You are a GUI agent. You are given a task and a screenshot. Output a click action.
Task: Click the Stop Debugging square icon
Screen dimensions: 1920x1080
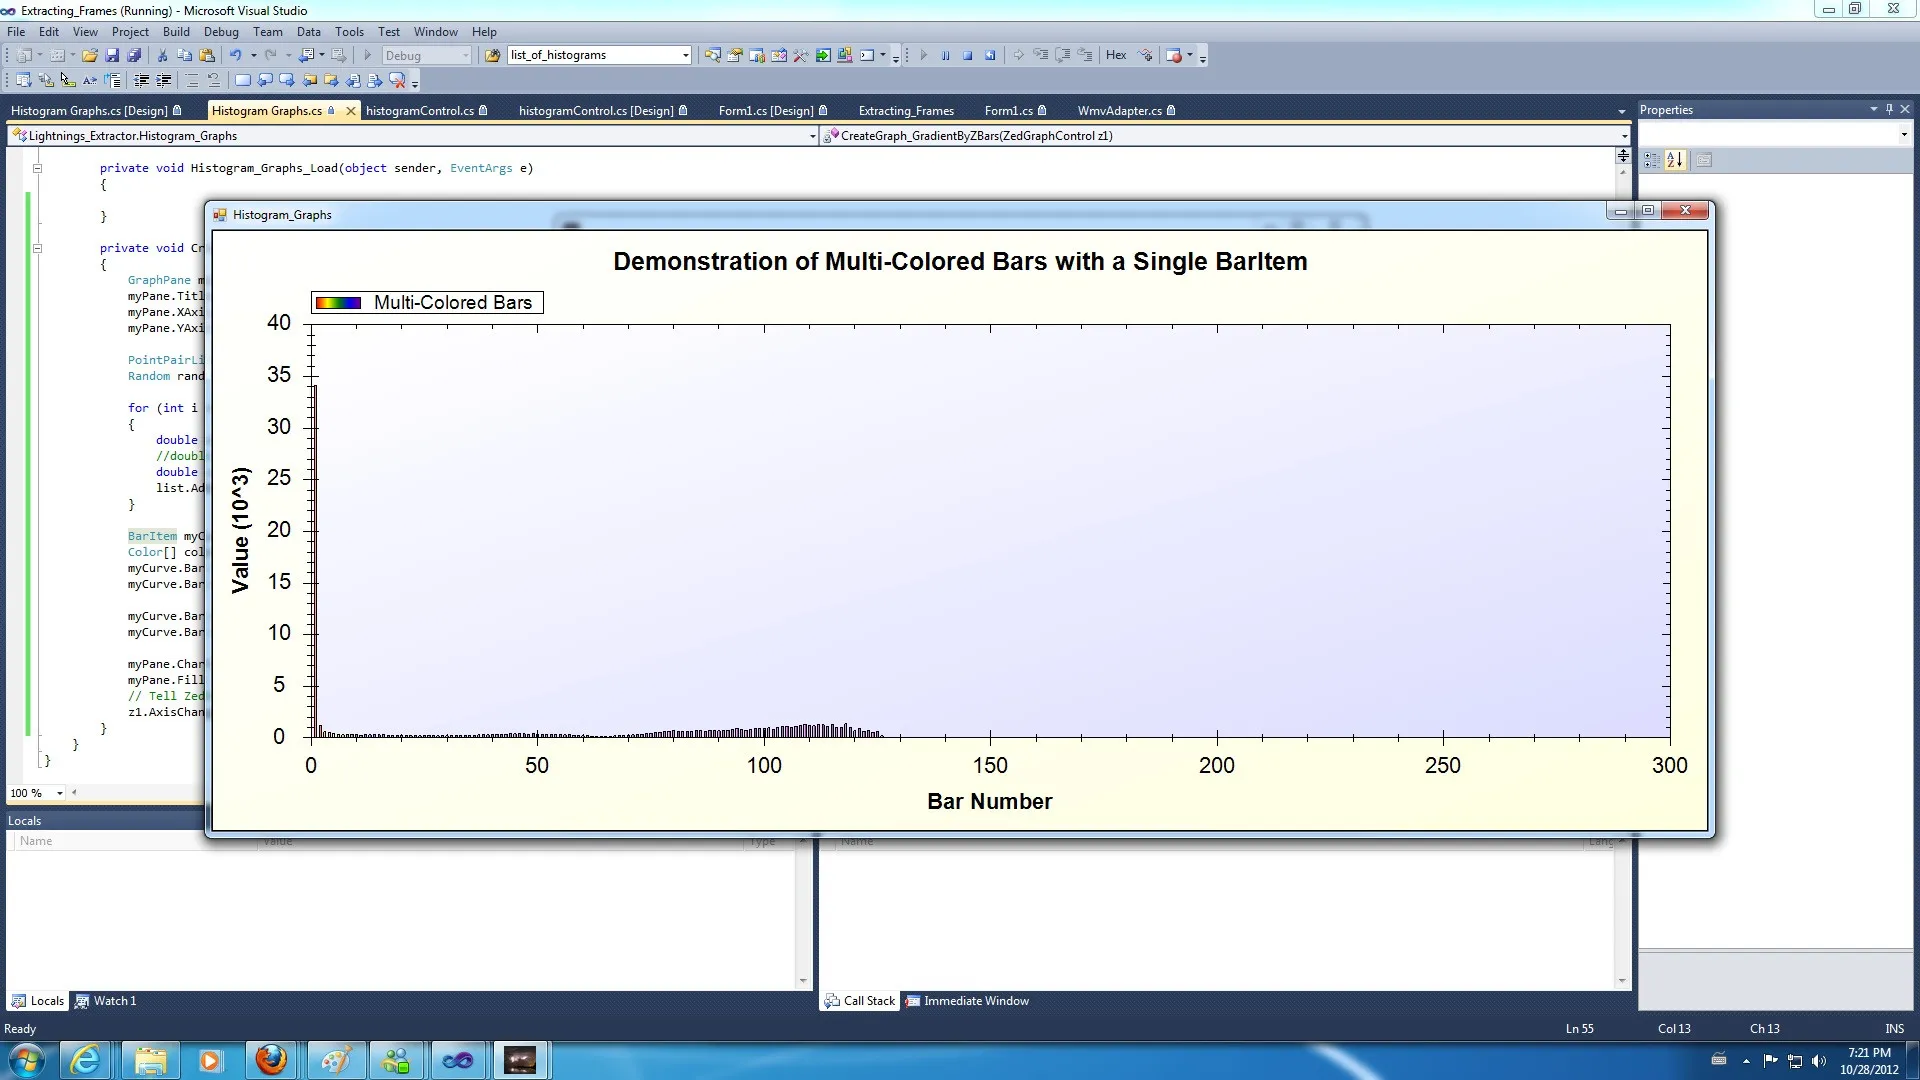pos(968,56)
